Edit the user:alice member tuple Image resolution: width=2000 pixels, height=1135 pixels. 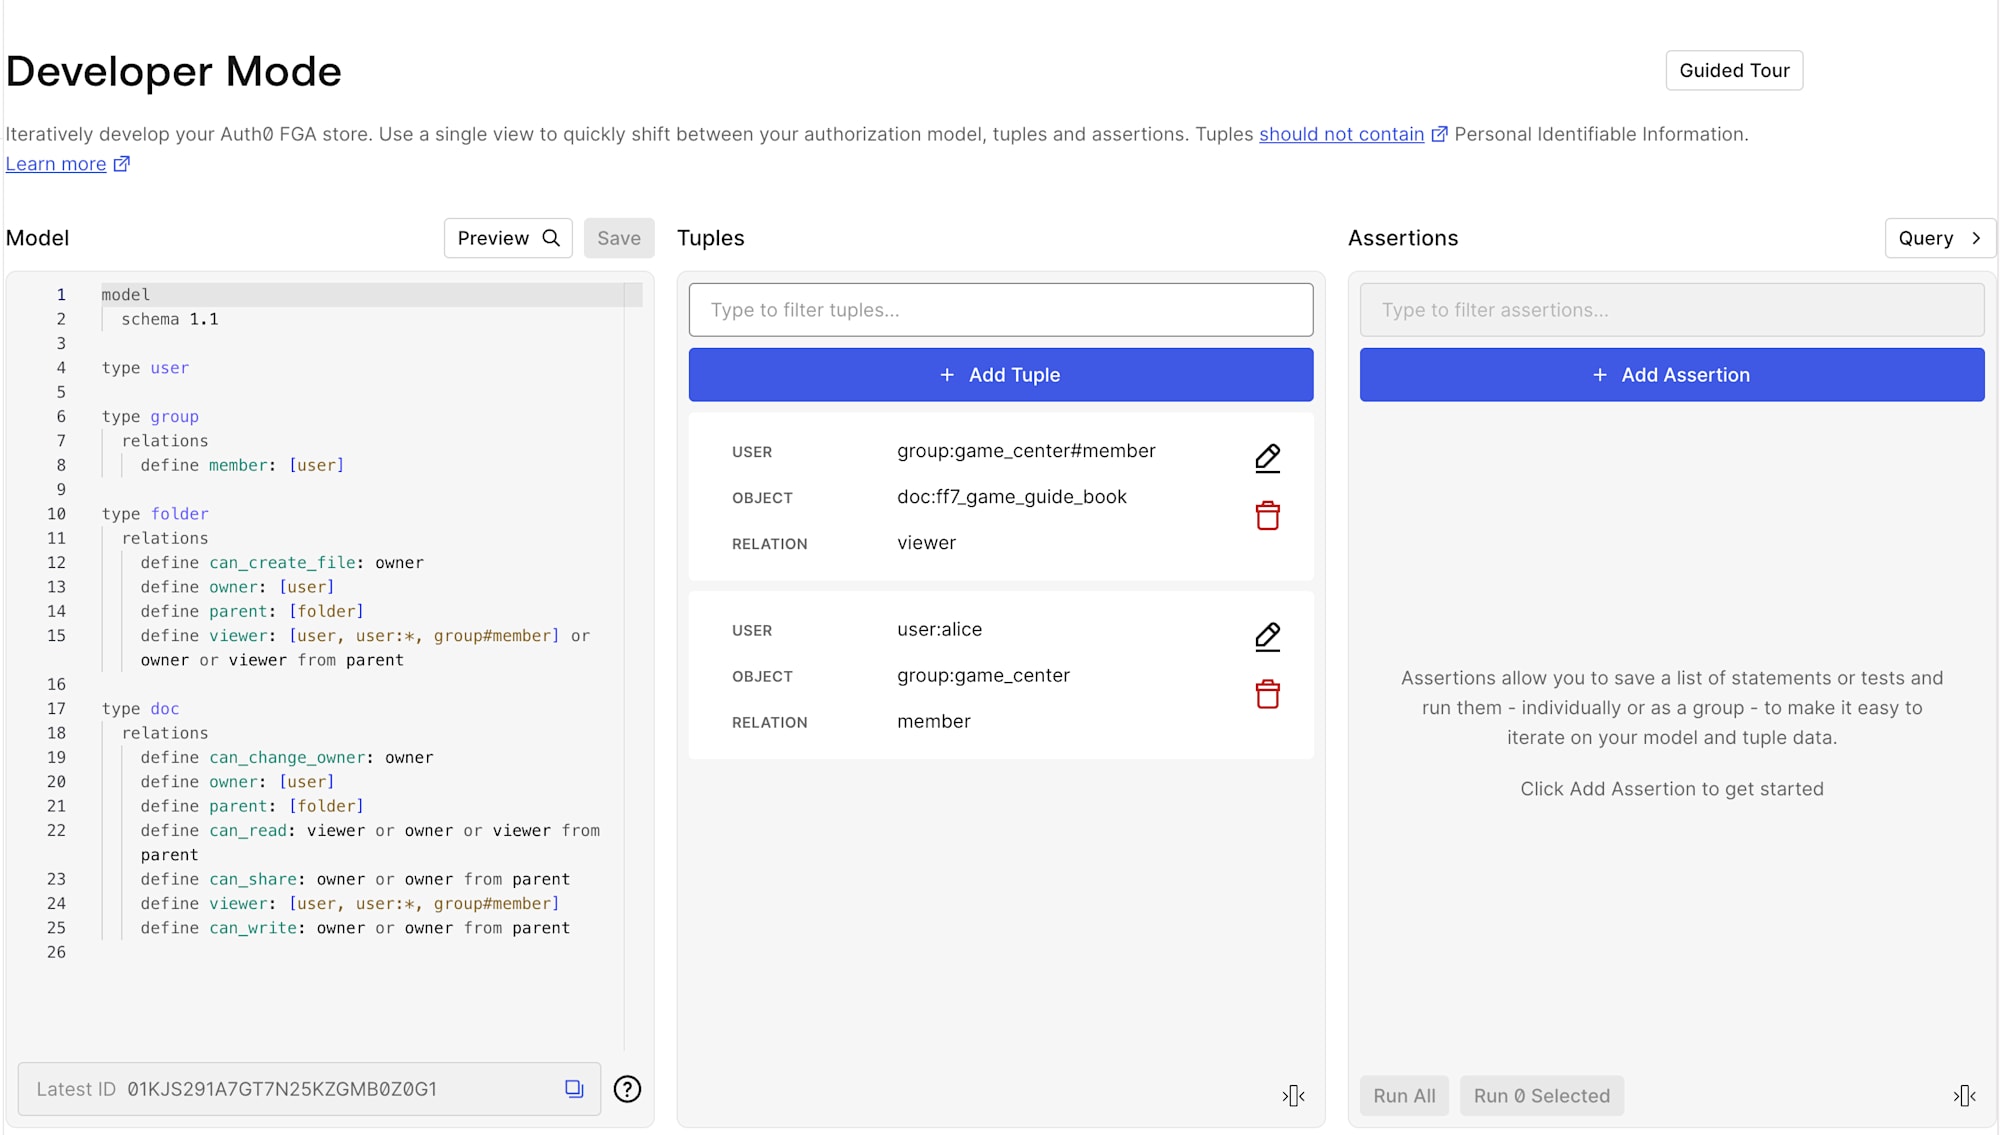click(x=1267, y=637)
